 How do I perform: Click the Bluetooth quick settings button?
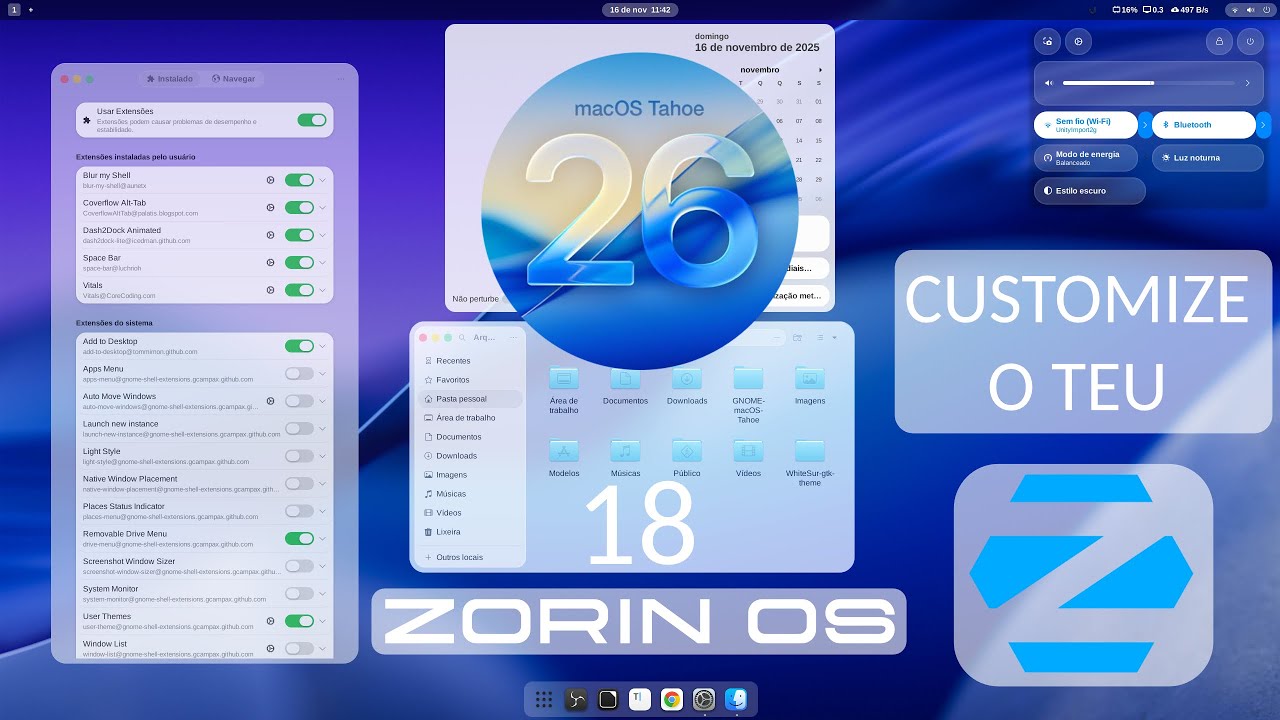pos(1204,125)
